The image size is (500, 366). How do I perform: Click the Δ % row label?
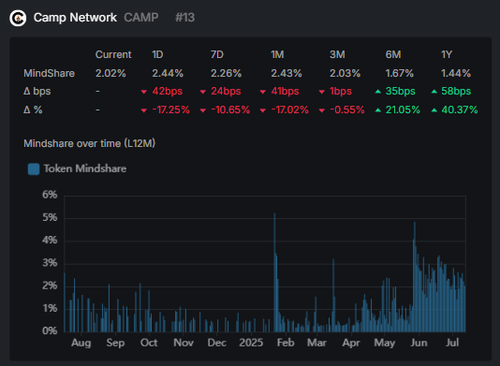33,110
